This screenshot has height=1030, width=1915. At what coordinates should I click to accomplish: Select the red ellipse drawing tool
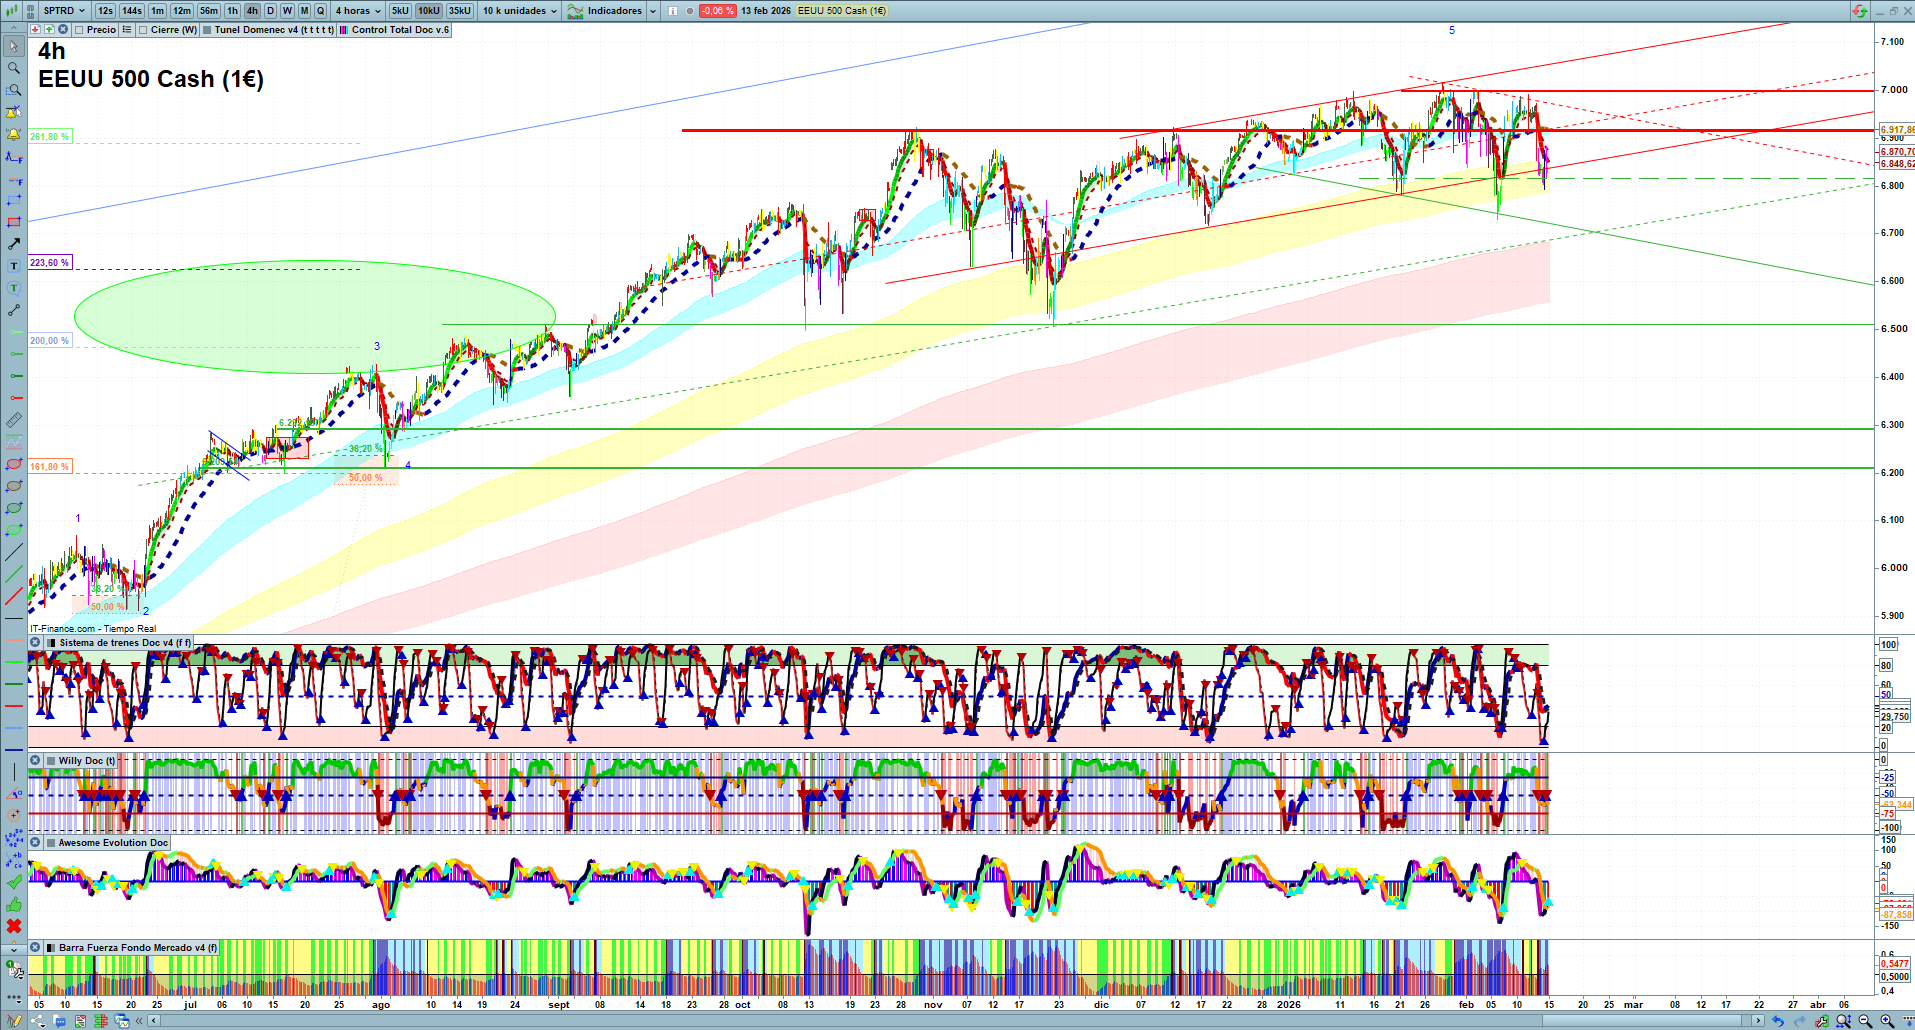[14, 464]
